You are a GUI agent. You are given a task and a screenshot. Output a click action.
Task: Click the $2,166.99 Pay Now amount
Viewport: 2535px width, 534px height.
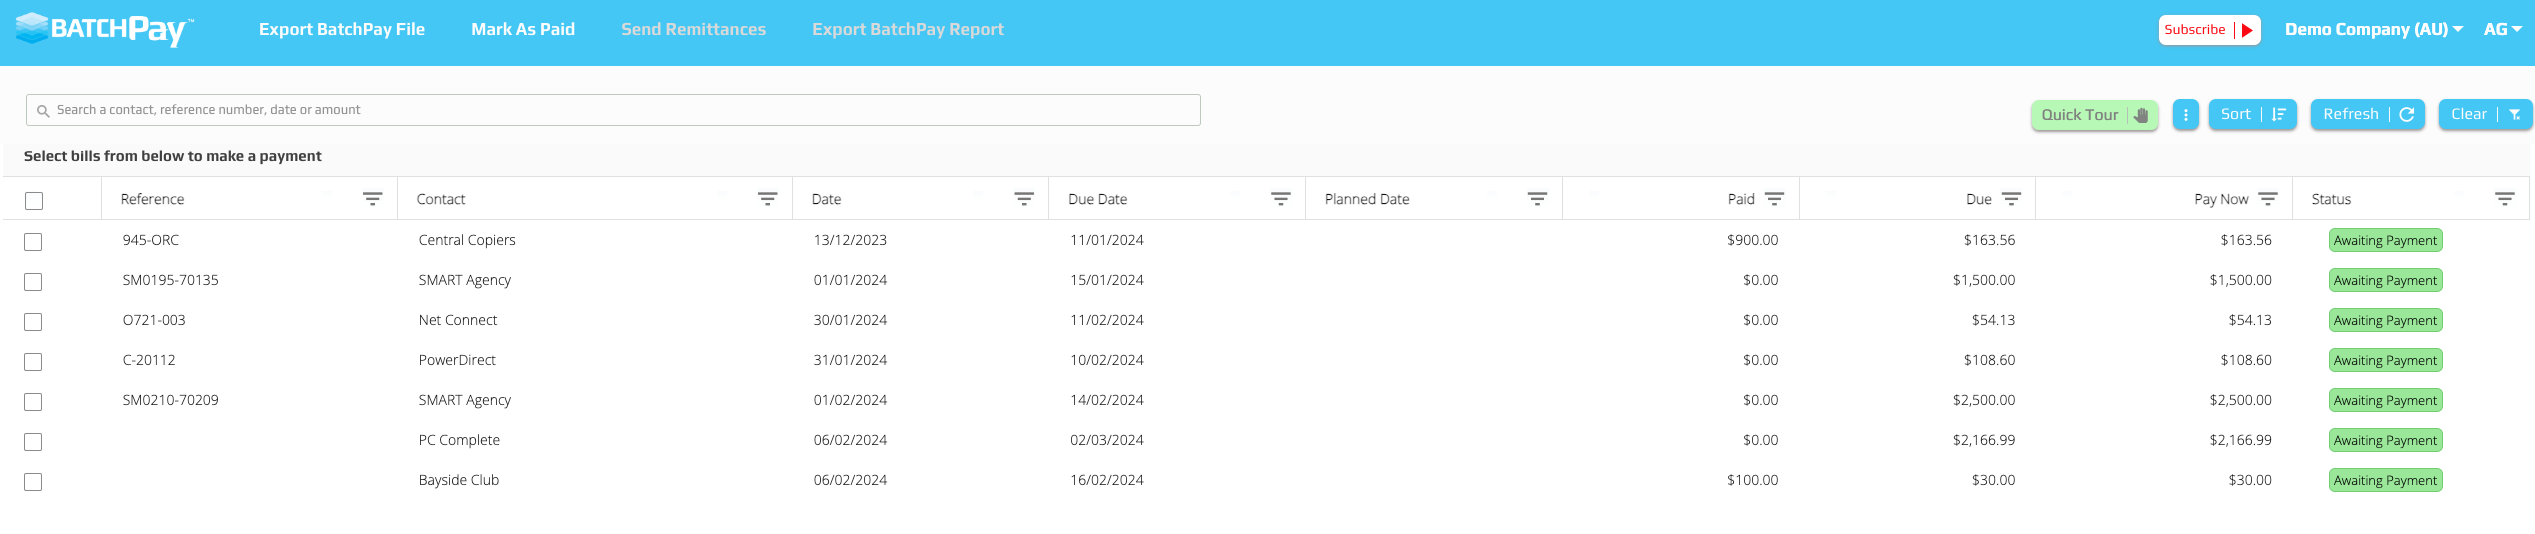tap(2240, 440)
